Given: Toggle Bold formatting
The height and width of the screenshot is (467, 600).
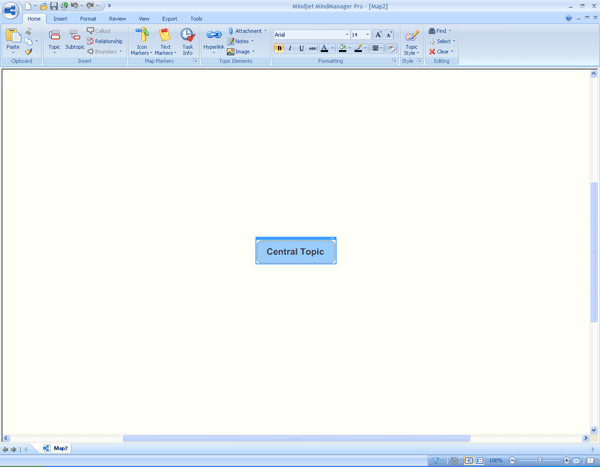Looking at the screenshot, I should click(279, 48).
